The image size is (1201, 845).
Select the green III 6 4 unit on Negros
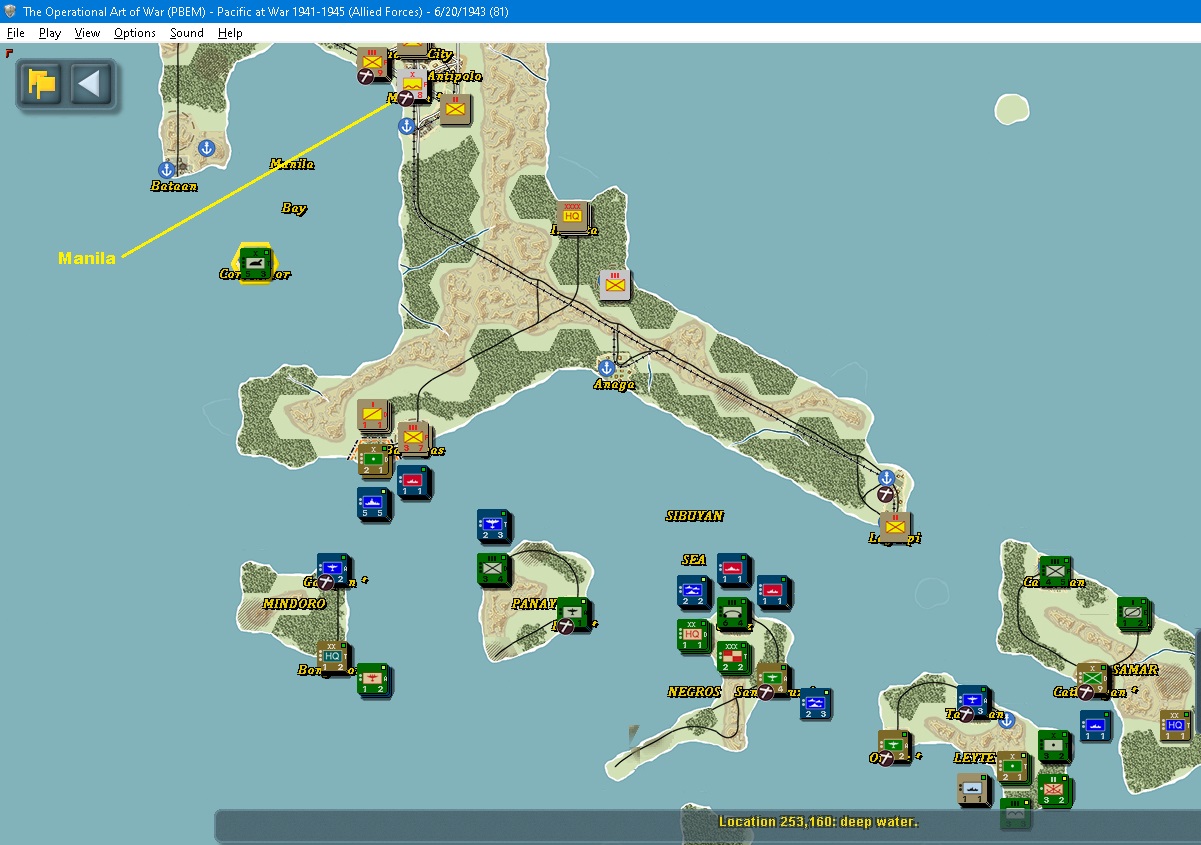tap(733, 613)
